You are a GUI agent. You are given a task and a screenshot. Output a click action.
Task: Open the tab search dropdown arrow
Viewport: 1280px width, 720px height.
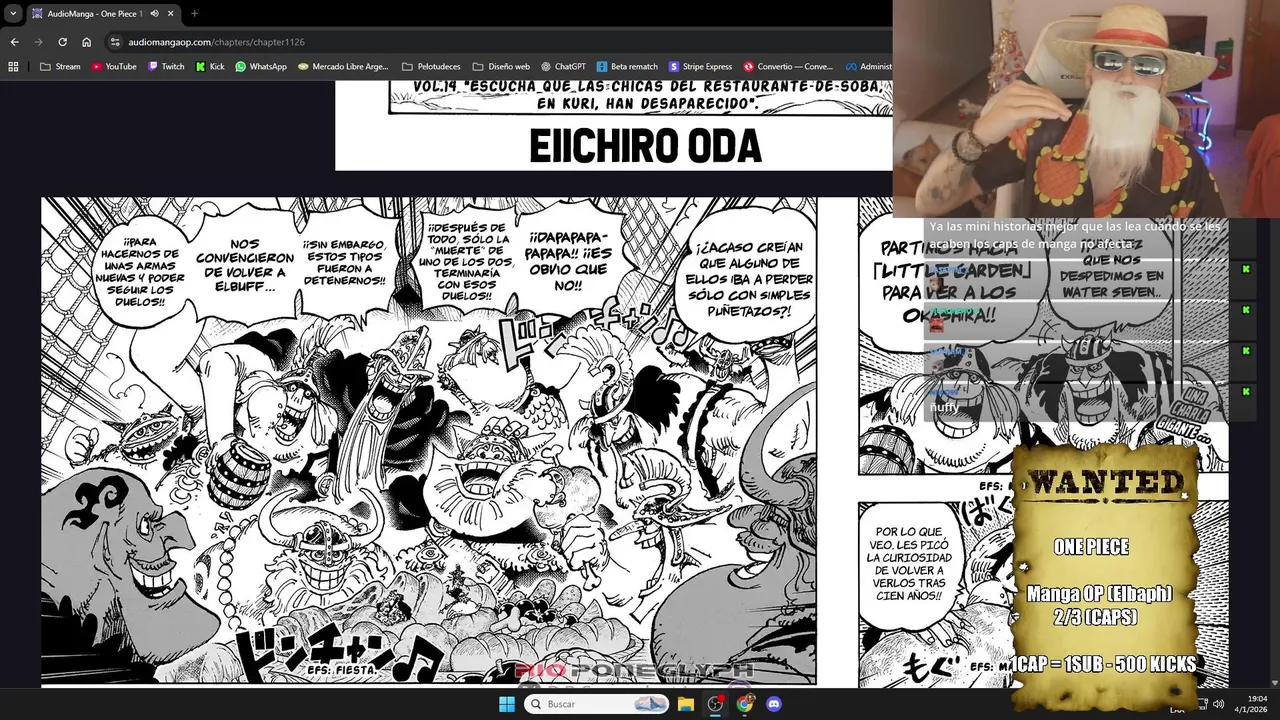13,13
